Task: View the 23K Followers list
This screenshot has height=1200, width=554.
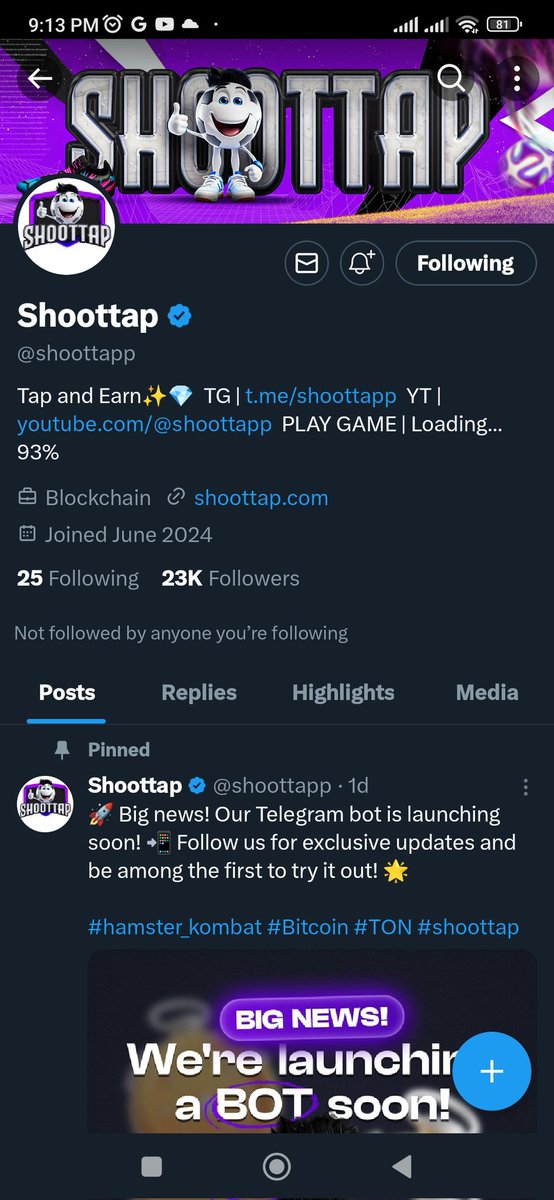Action: point(230,578)
